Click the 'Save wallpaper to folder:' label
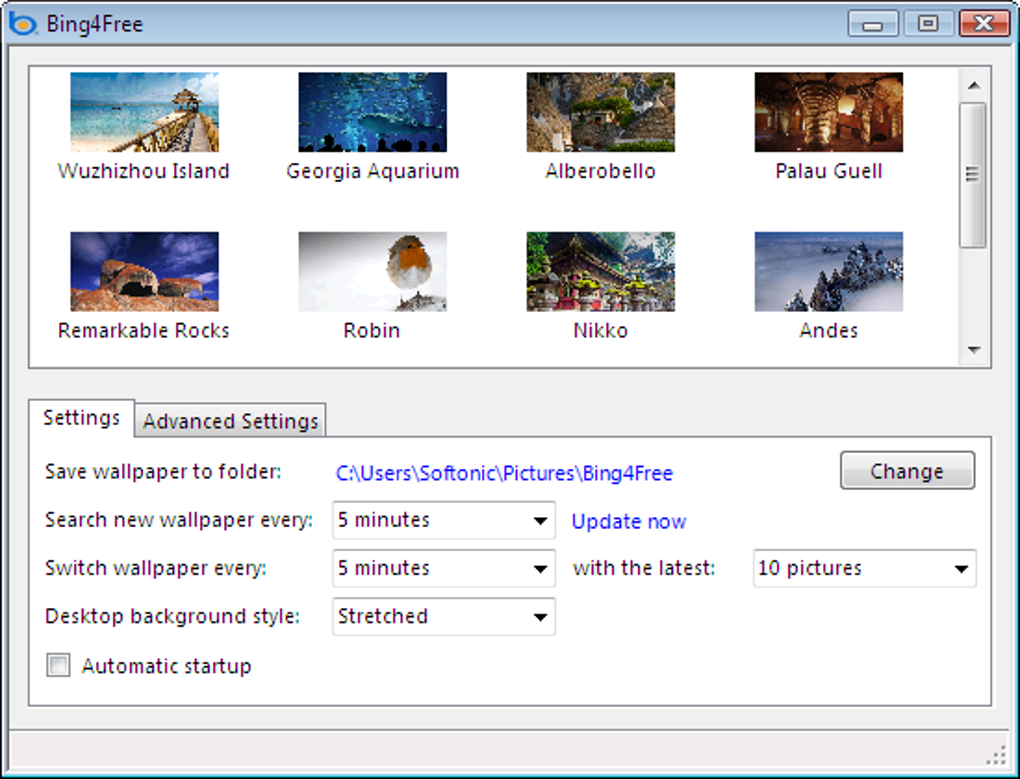Viewport: 1020px width, 779px height. pyautogui.click(x=163, y=471)
